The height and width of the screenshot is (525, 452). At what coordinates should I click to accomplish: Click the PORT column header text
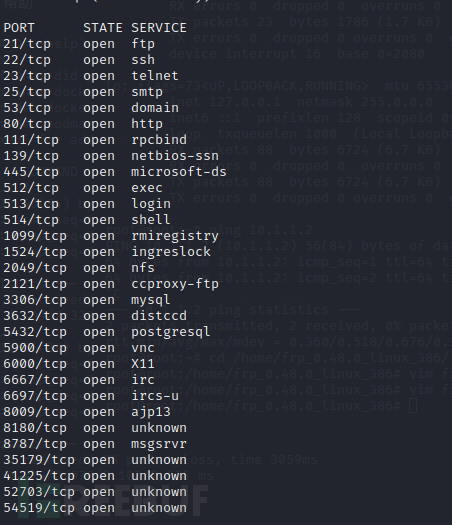point(19,28)
